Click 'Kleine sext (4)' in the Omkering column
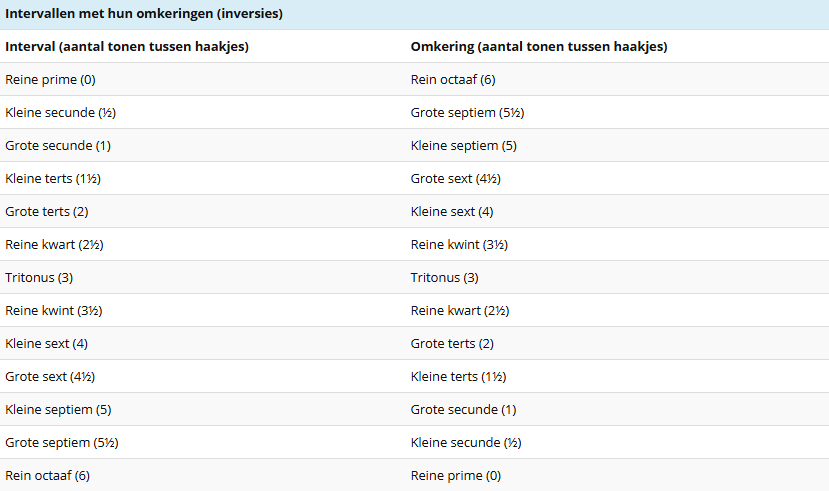Viewport: 829px width, 491px height. click(x=452, y=212)
